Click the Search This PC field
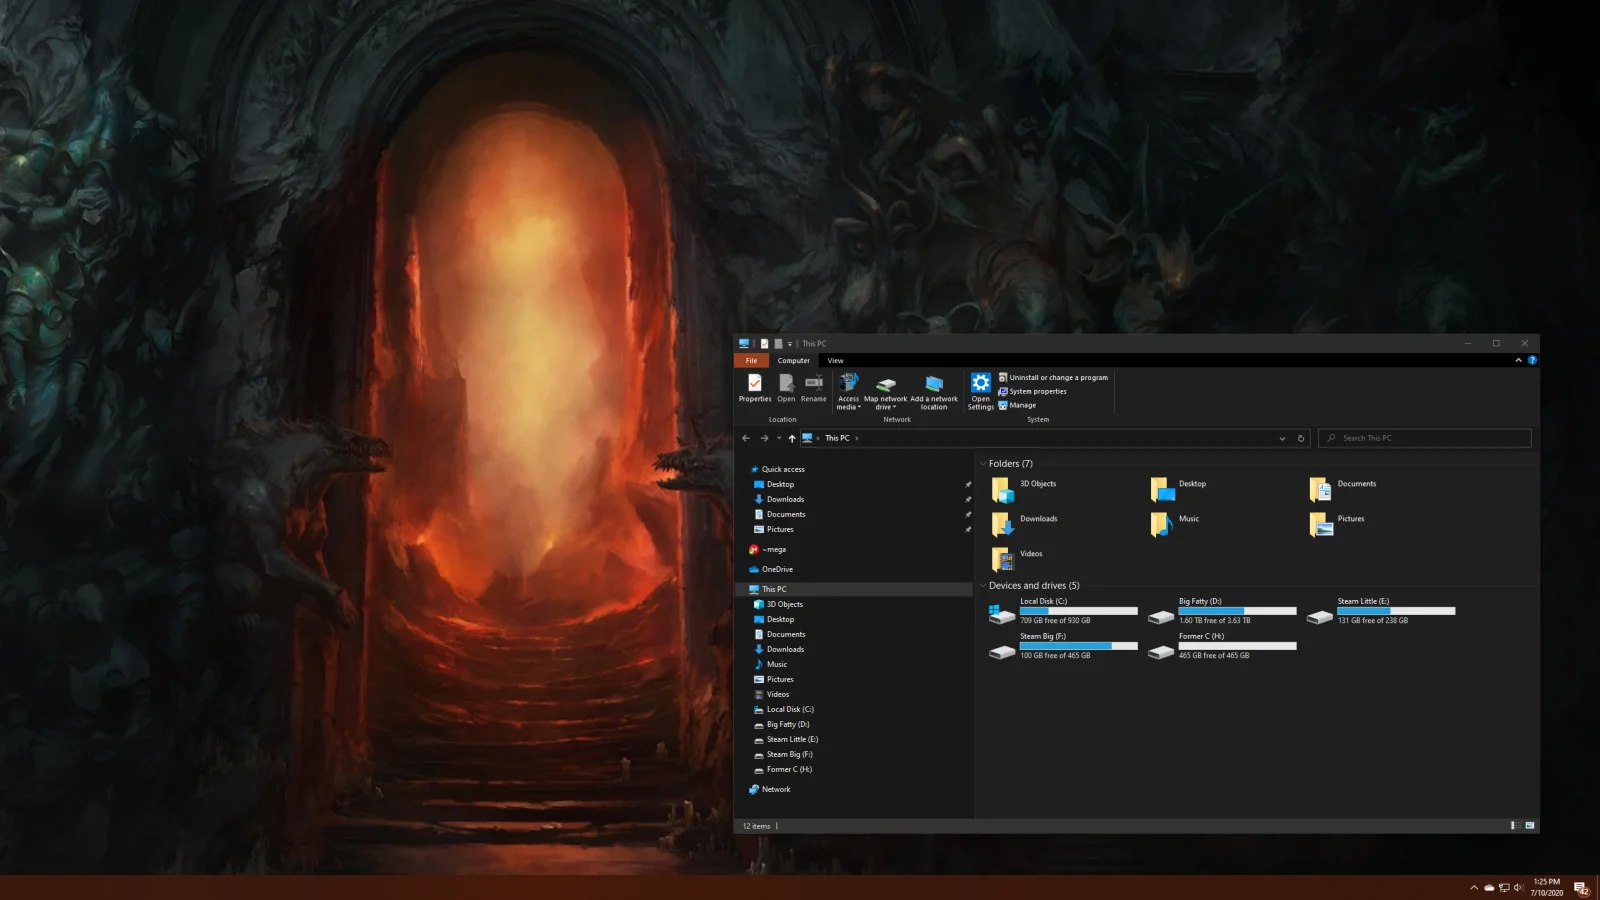The image size is (1600, 900). pos(1425,438)
